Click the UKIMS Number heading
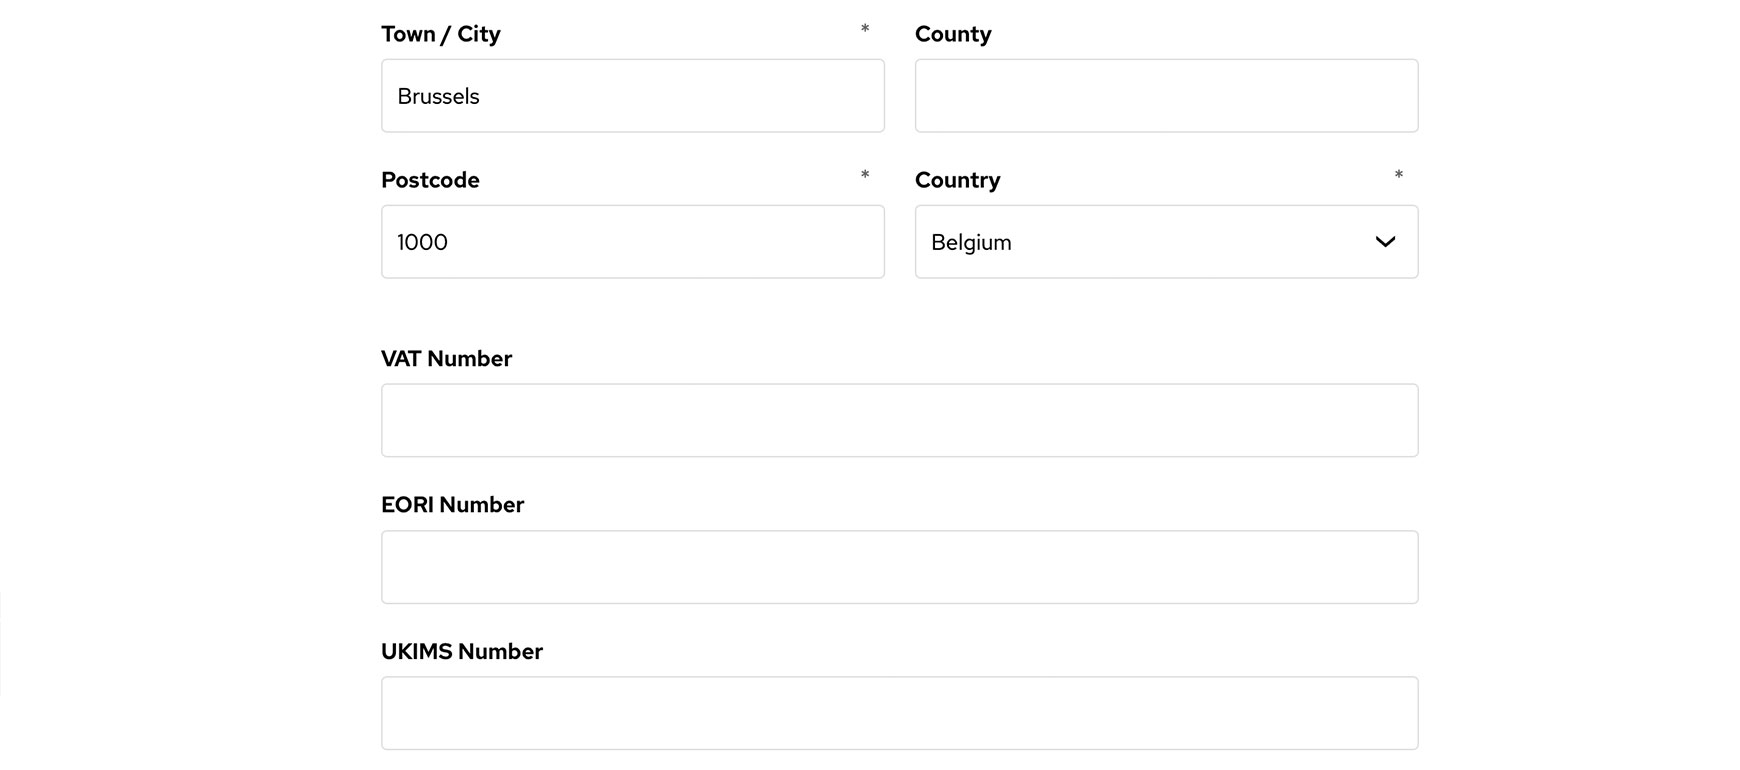This screenshot has width=1740, height=770. [461, 651]
